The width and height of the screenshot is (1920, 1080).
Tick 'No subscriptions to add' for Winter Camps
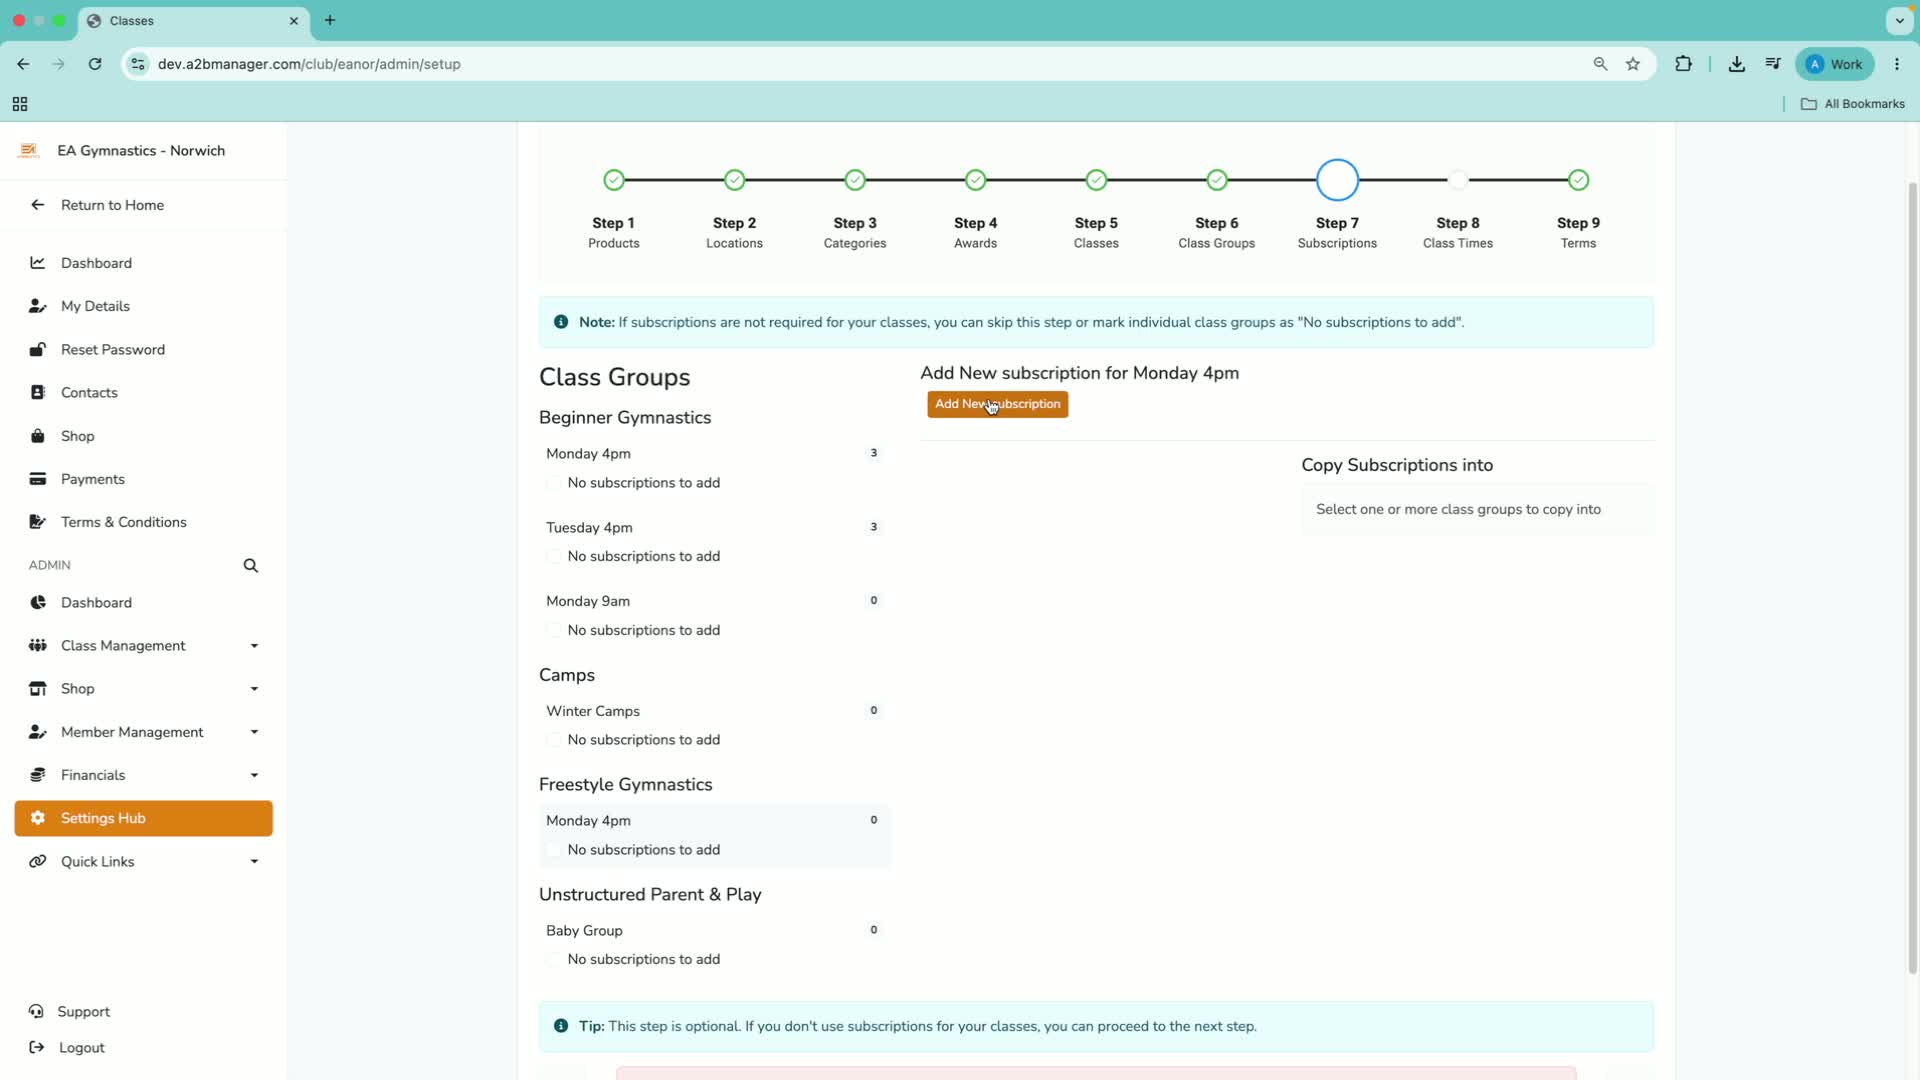(554, 740)
